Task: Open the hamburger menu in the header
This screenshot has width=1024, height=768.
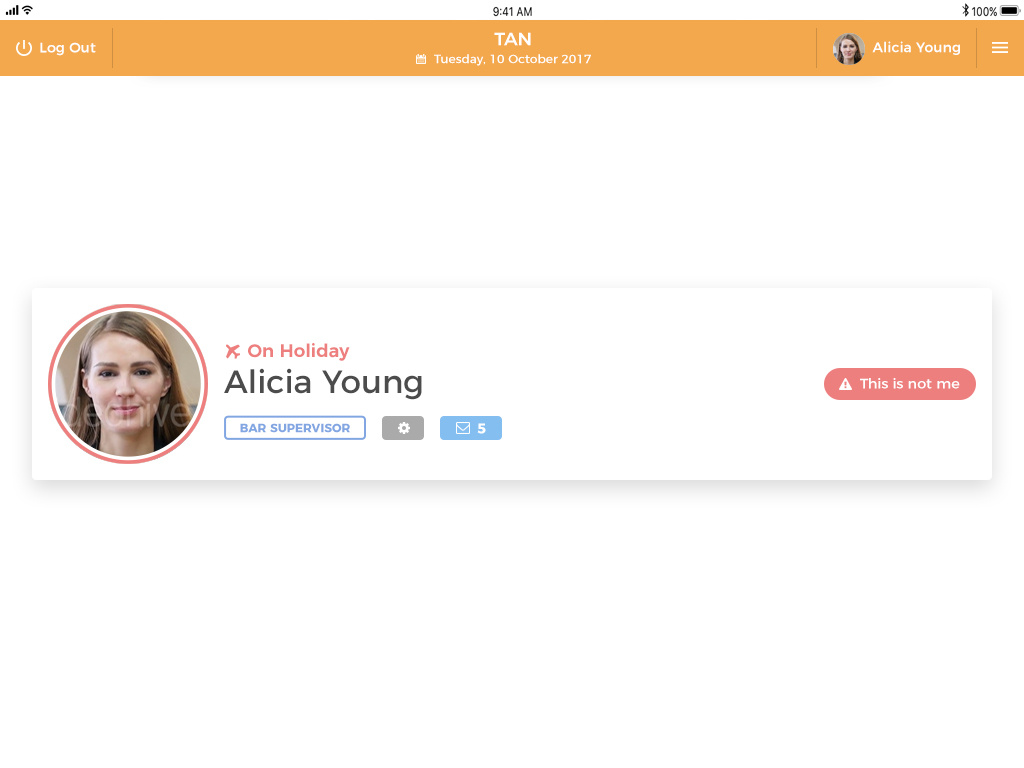Action: click(x=999, y=48)
